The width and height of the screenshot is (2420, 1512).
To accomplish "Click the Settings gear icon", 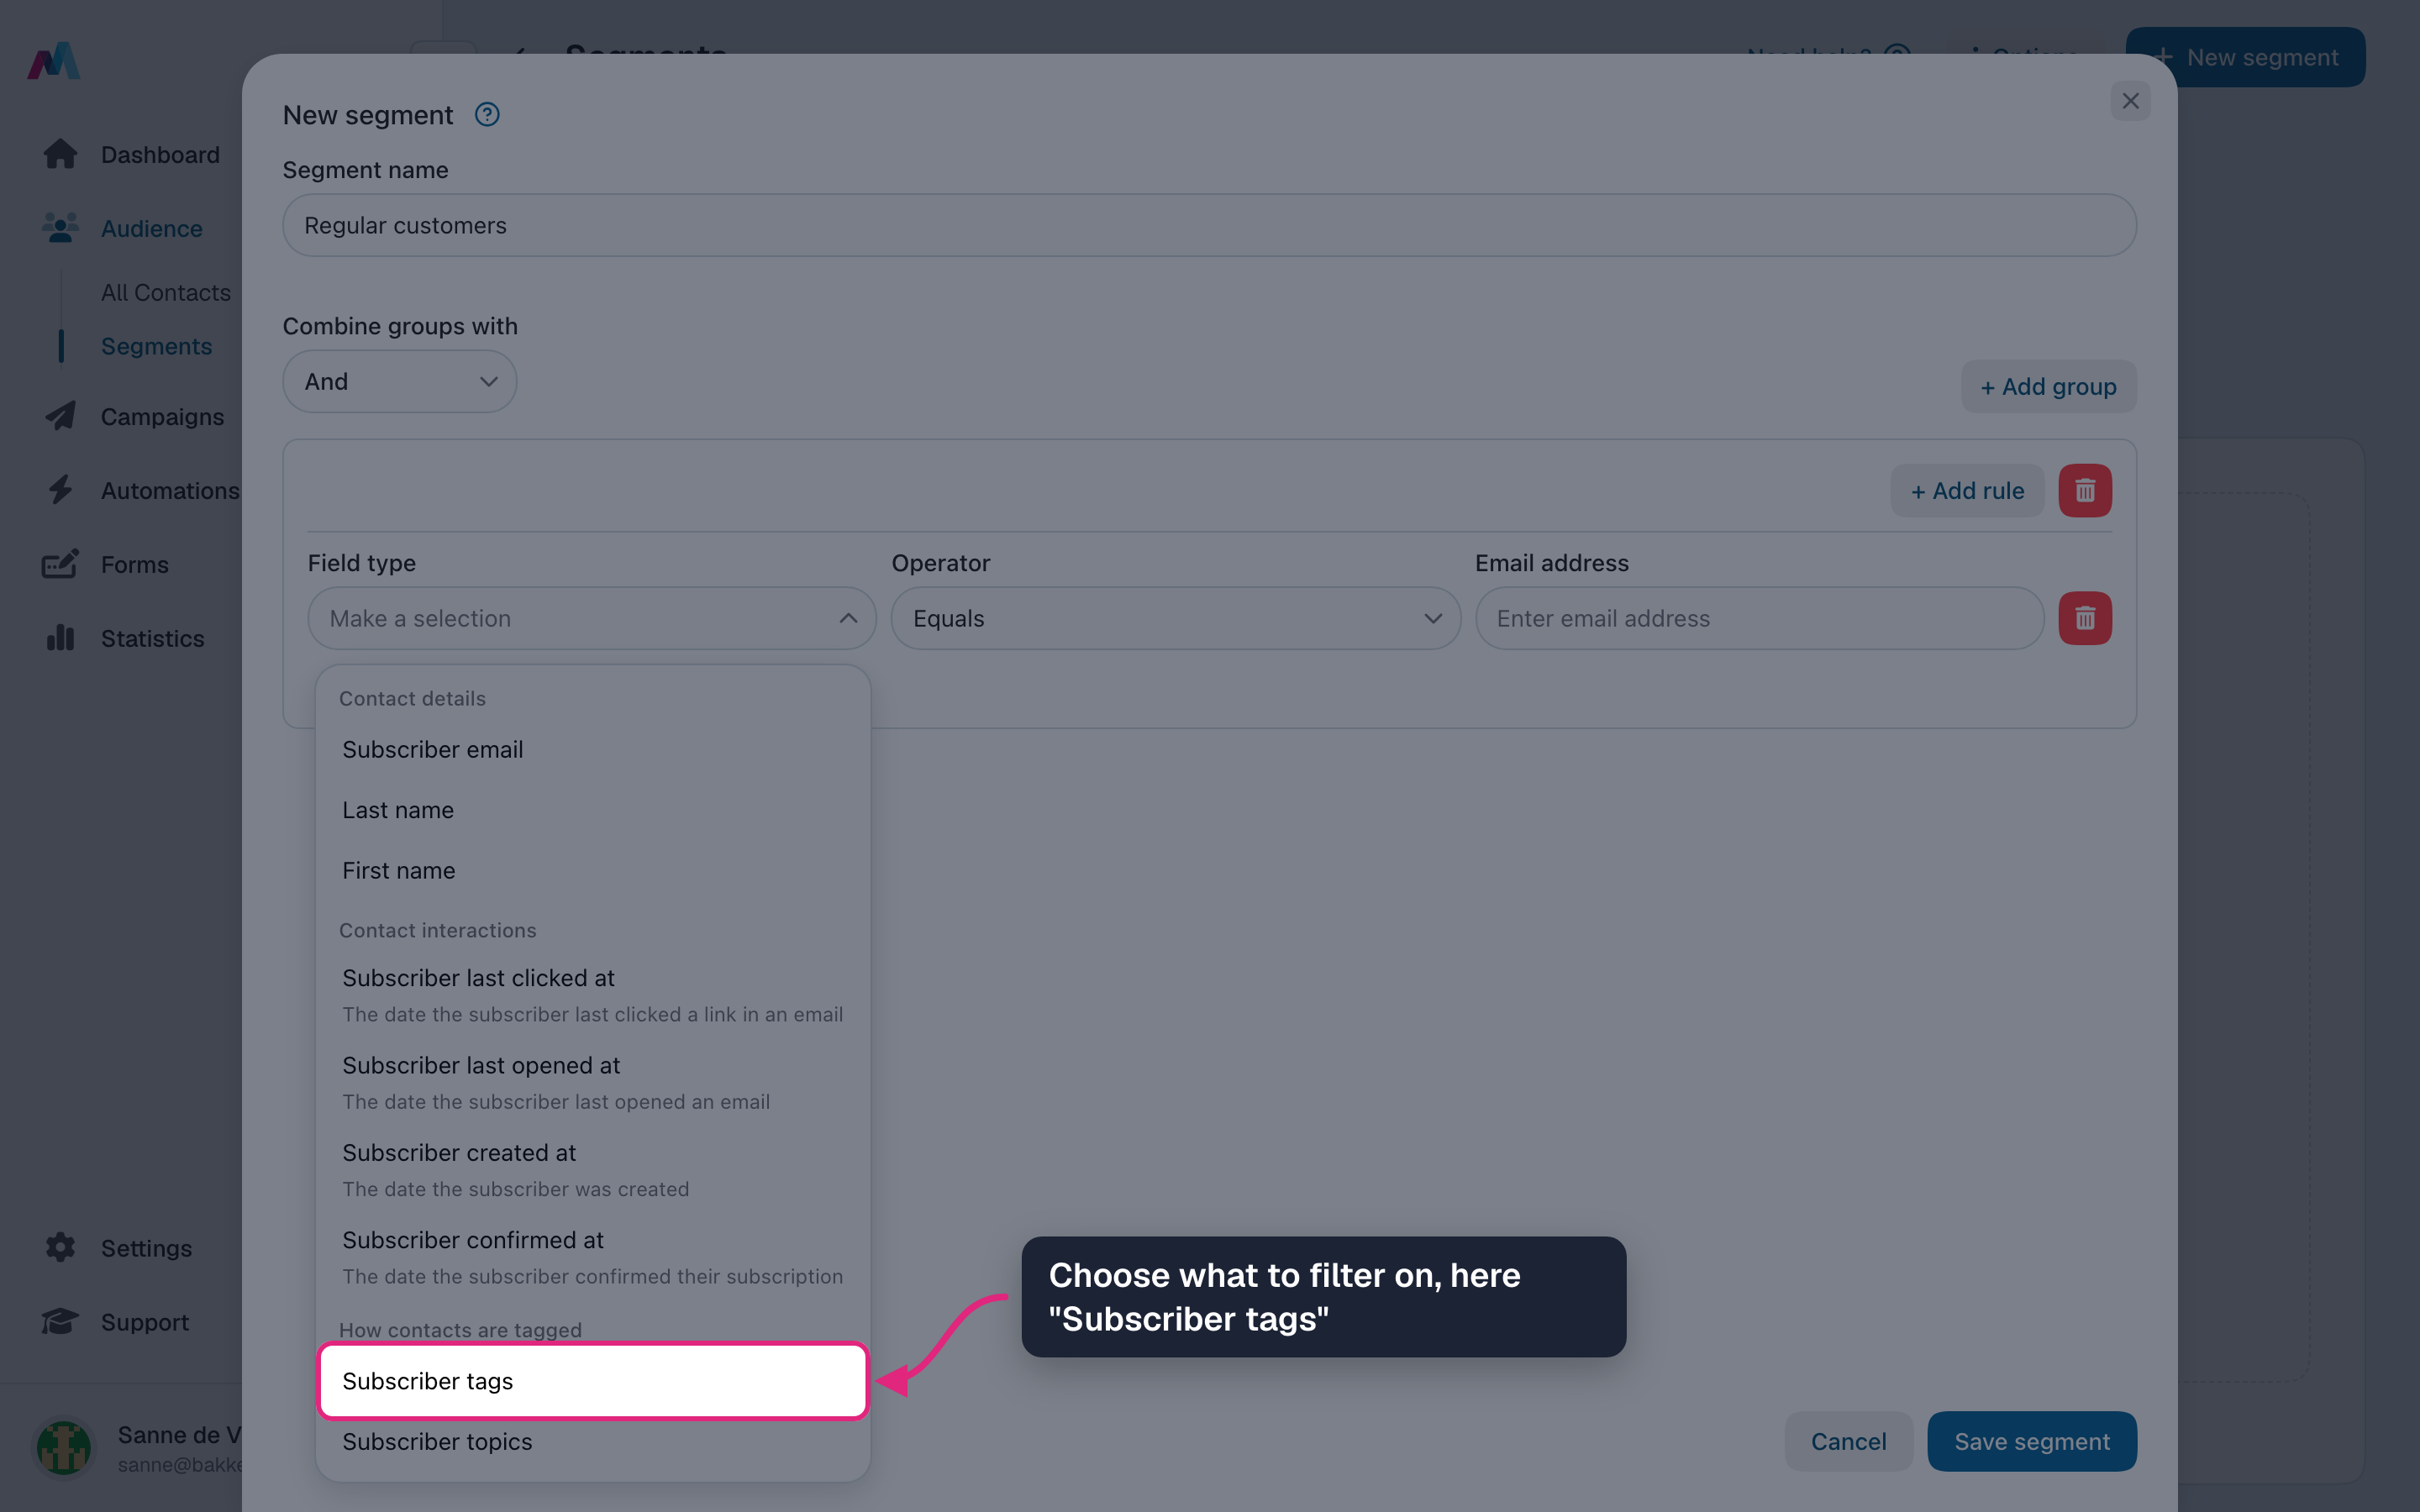I will pos(60,1247).
